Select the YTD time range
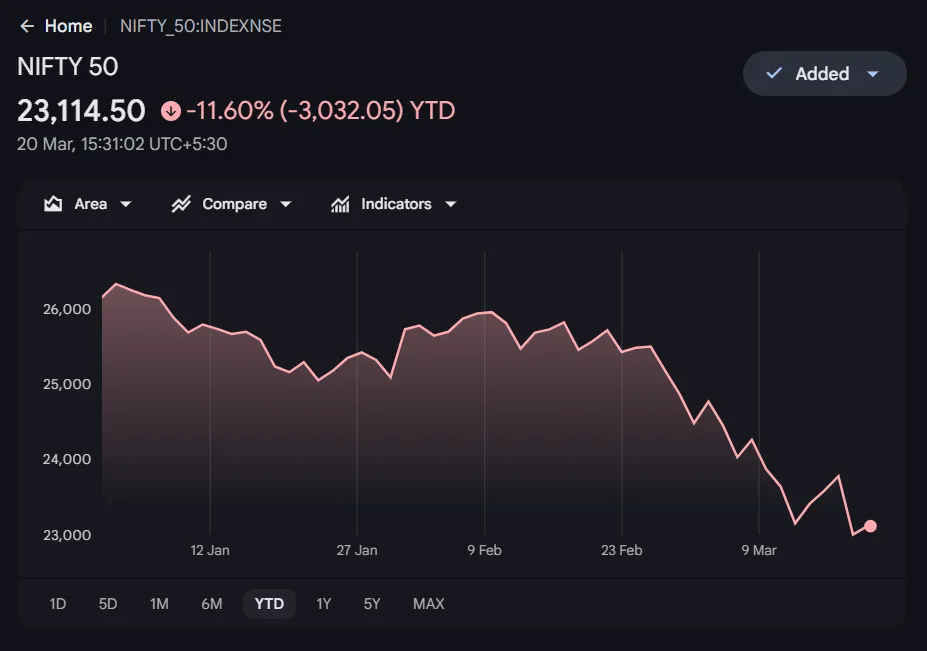The width and height of the screenshot is (927, 651). (x=269, y=604)
